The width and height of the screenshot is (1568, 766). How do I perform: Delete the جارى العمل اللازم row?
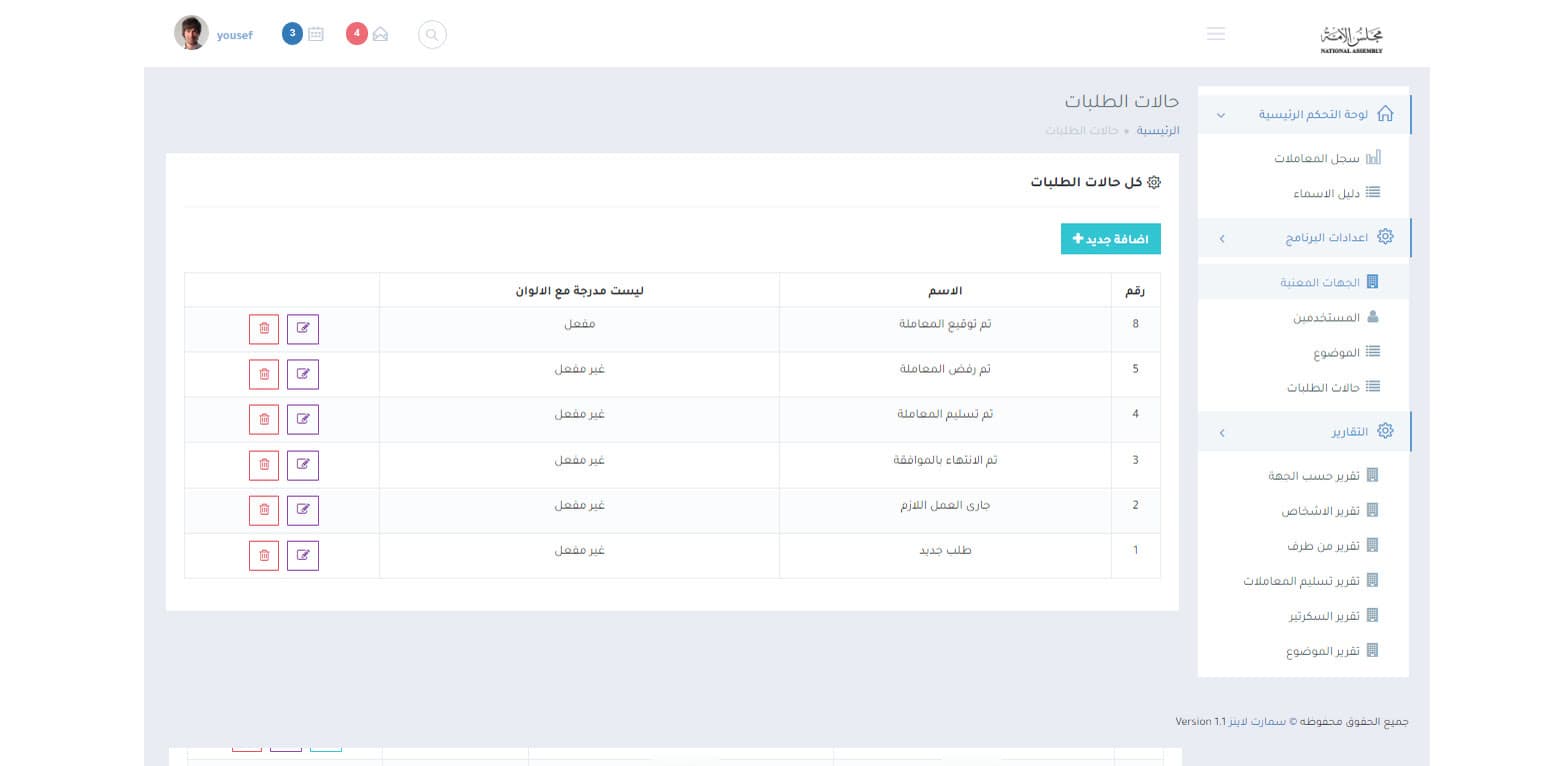coord(264,510)
